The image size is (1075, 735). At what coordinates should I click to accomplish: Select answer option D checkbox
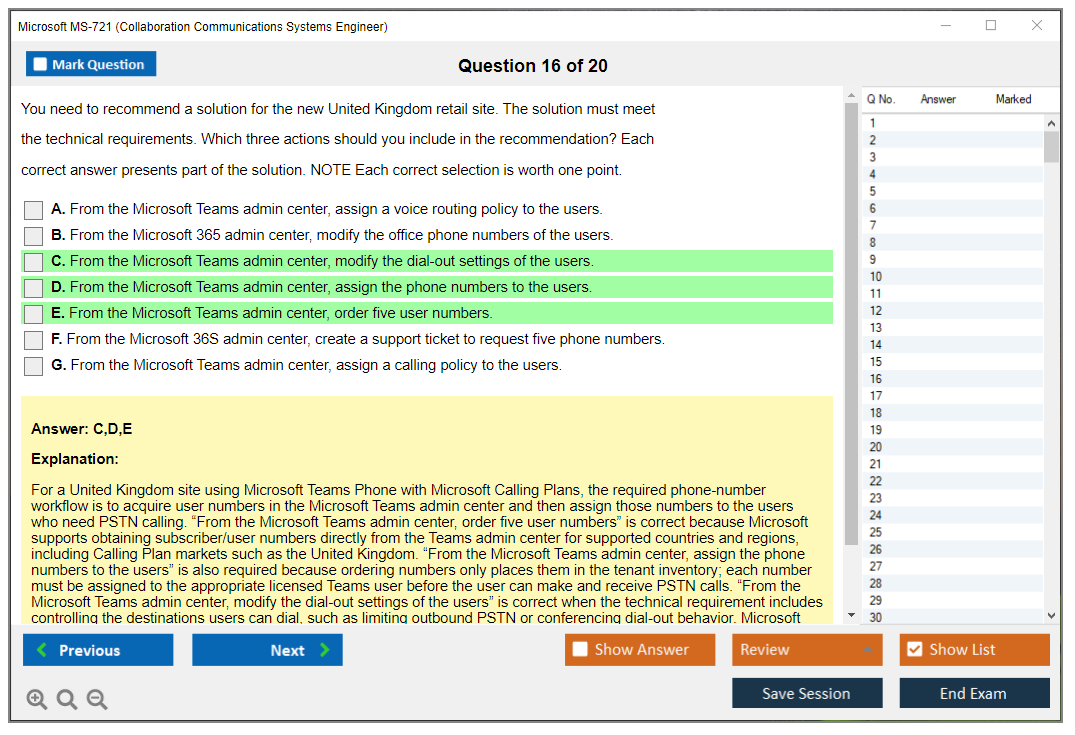tap(33, 288)
